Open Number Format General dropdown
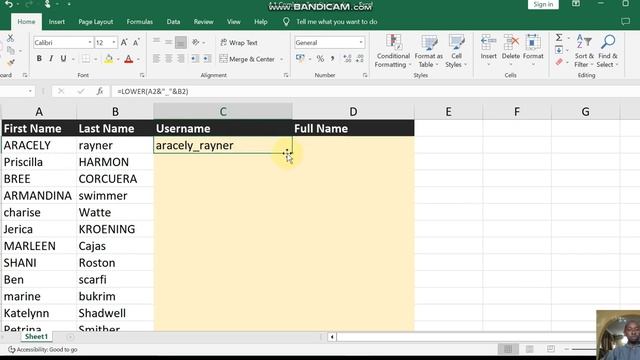 click(361, 42)
